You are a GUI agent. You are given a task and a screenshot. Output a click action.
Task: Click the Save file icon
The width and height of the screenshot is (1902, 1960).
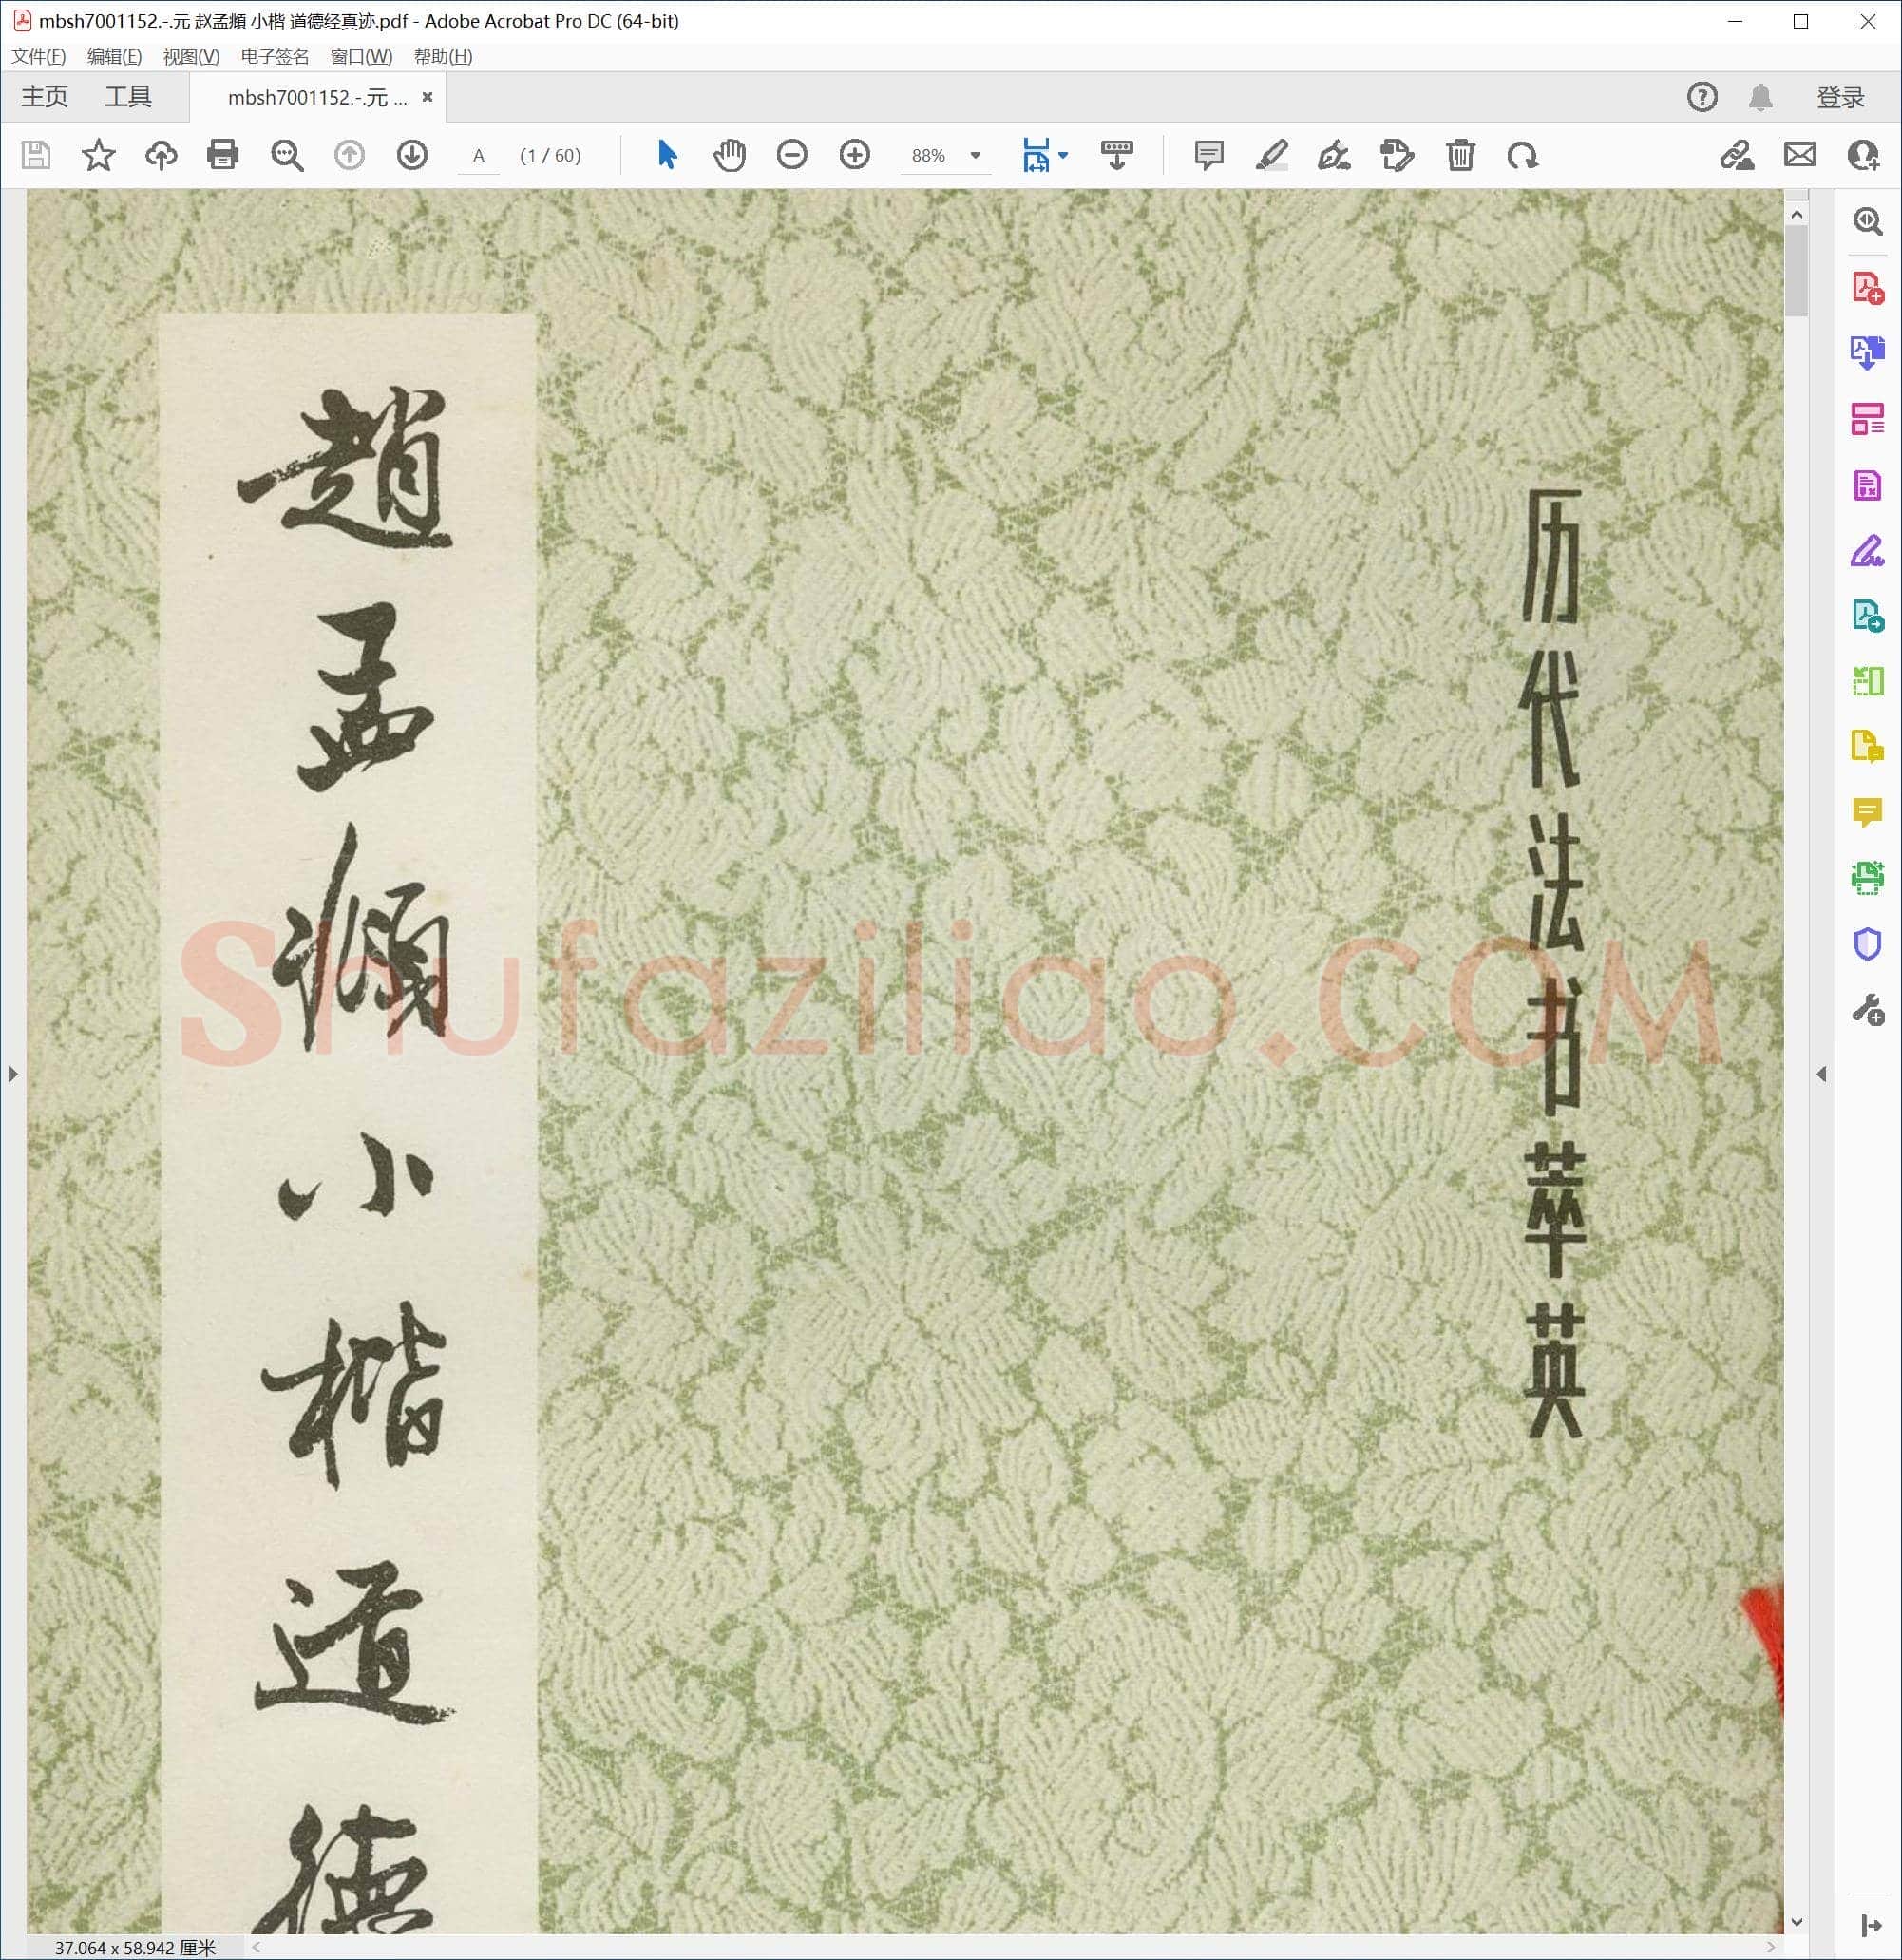click(36, 155)
